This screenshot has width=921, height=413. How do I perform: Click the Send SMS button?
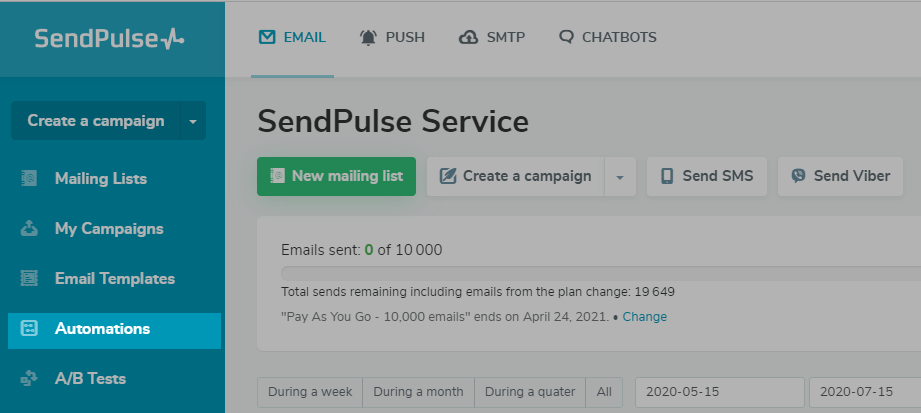tap(707, 176)
